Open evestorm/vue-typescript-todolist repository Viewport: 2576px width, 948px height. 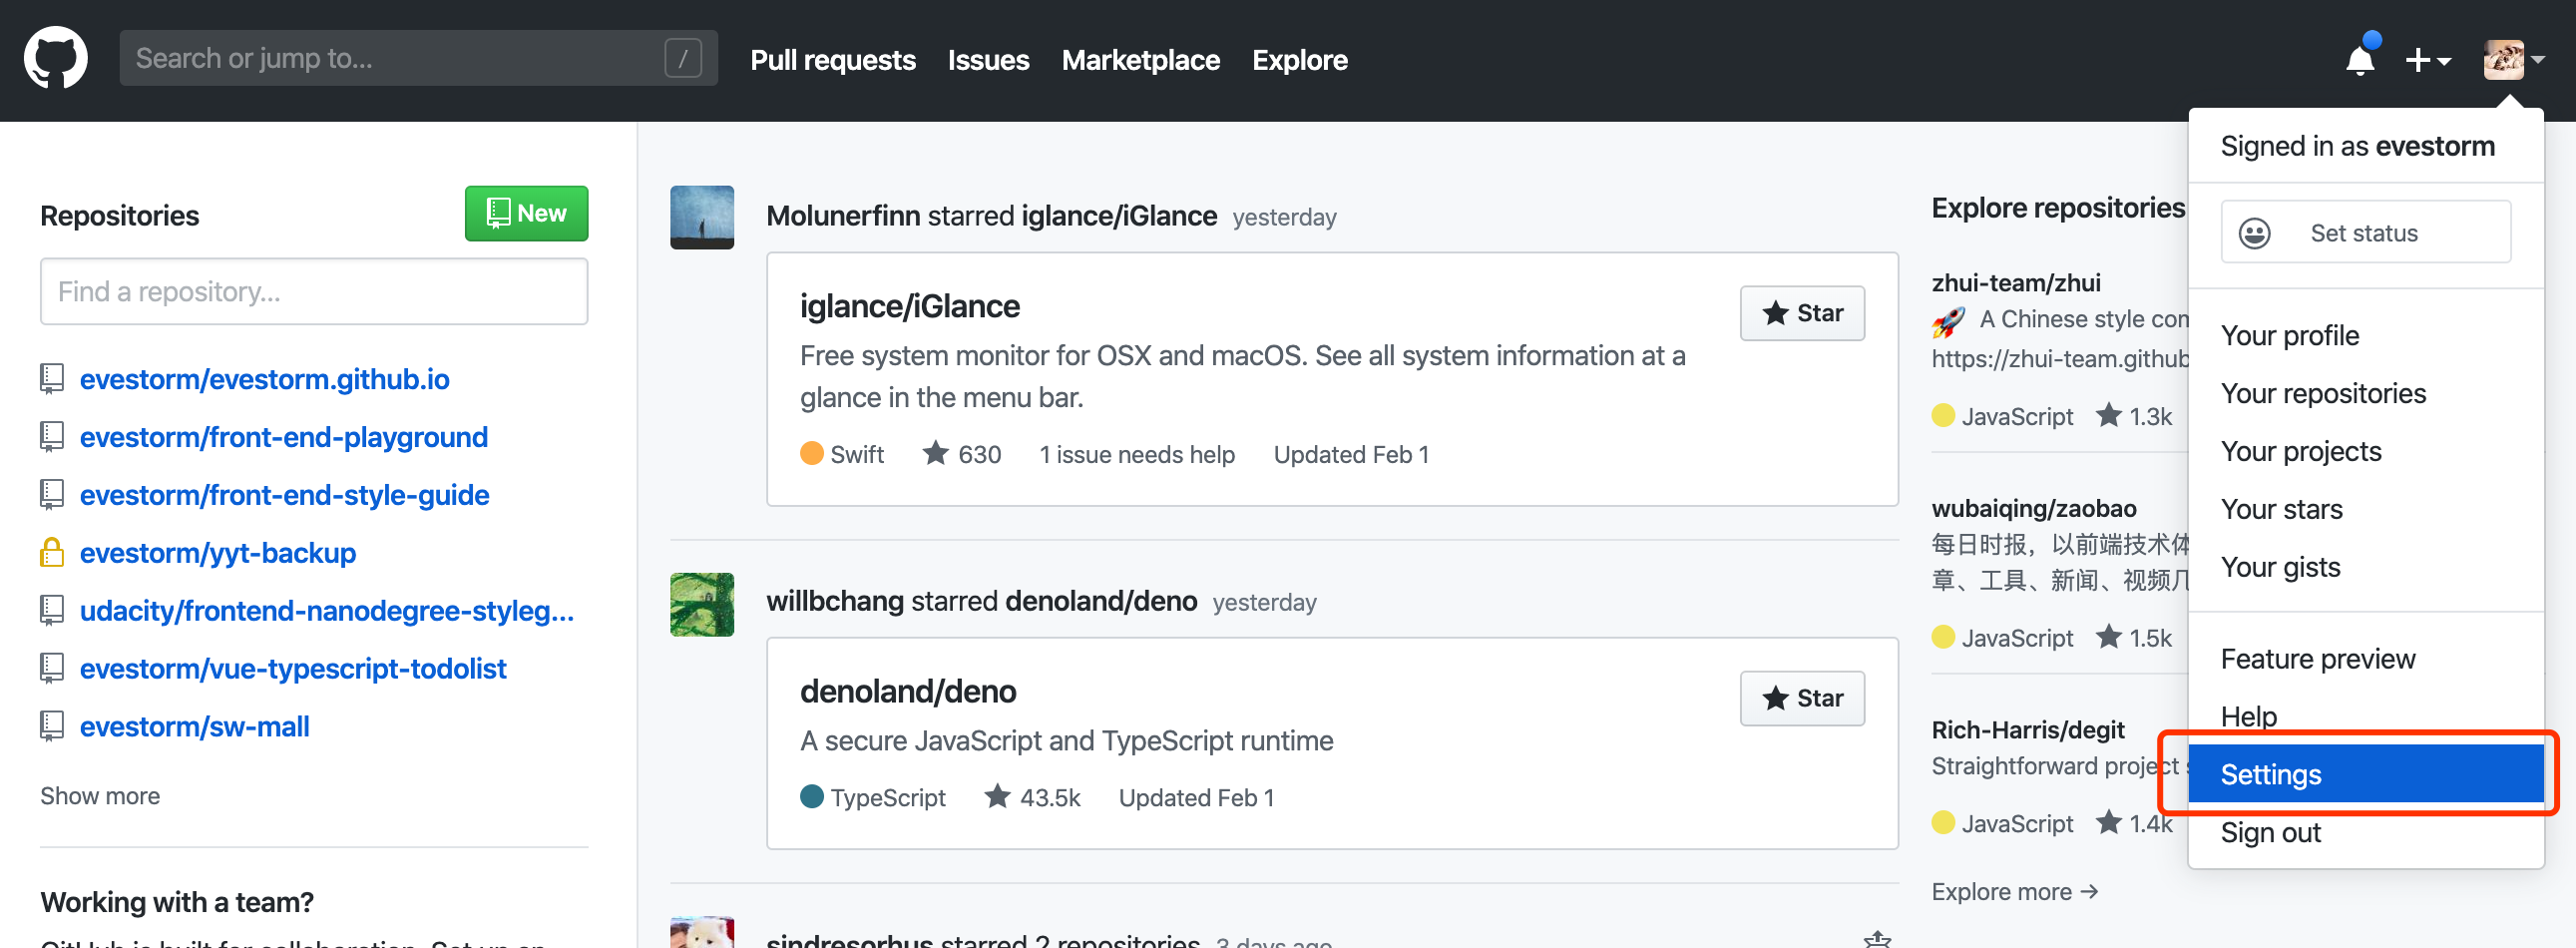coord(293,668)
